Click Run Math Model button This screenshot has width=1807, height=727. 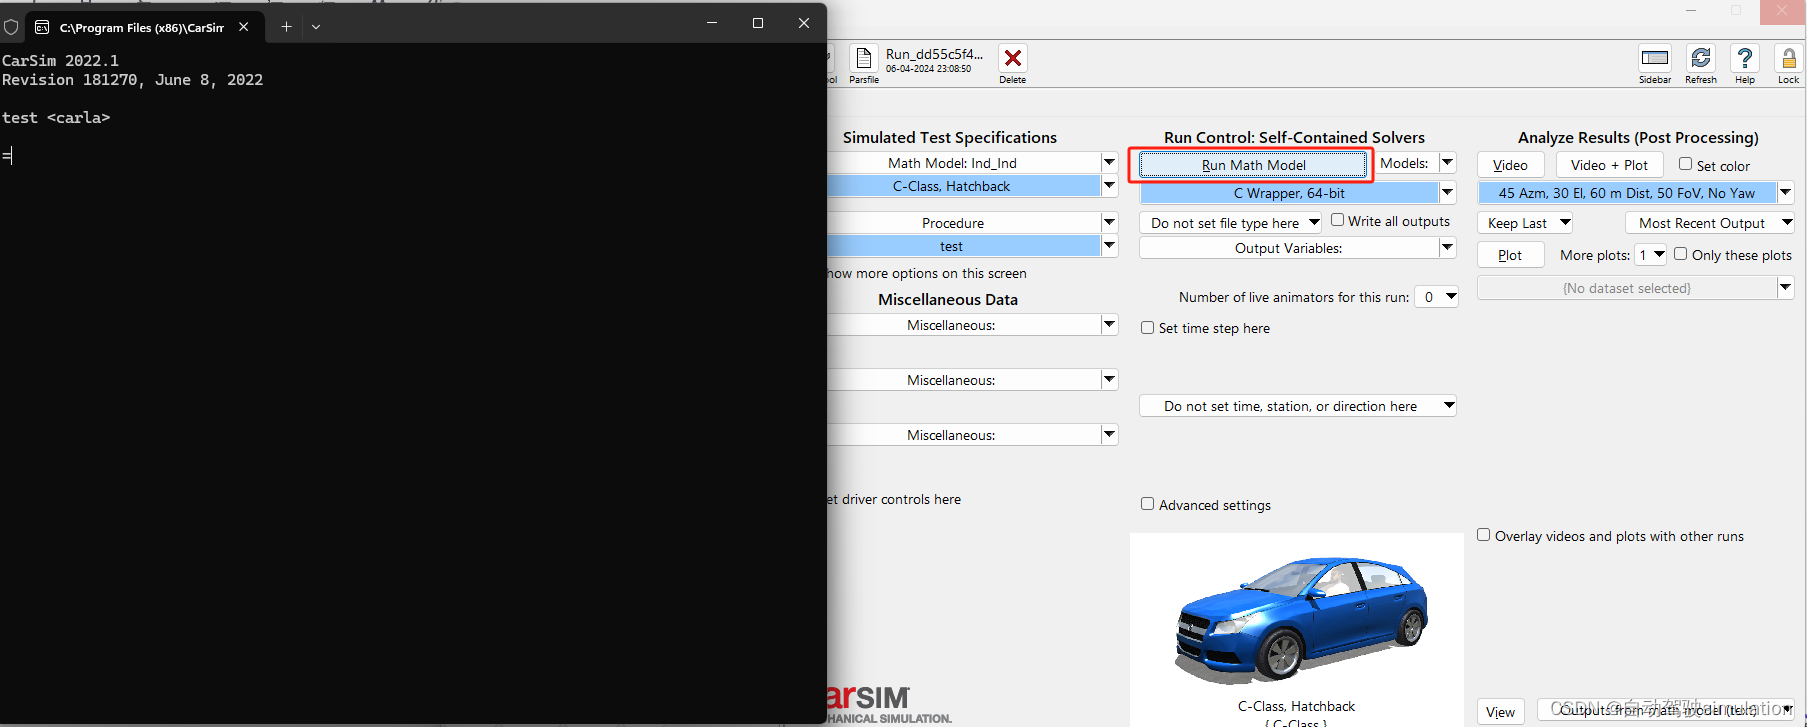[1253, 165]
